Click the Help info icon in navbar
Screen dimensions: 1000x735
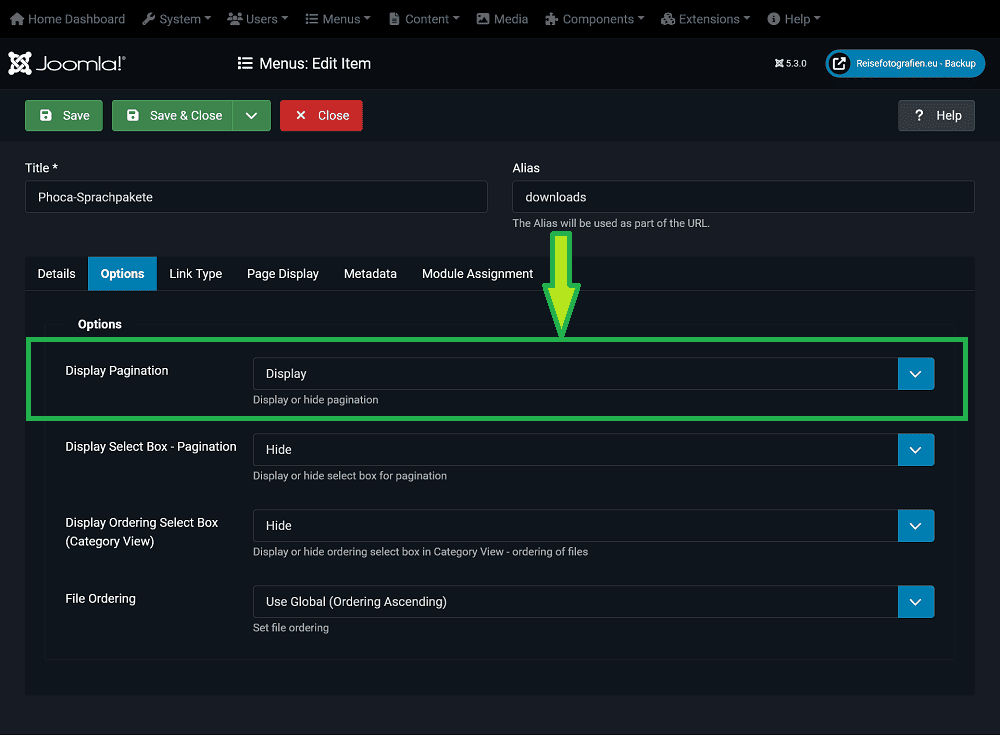(x=774, y=19)
